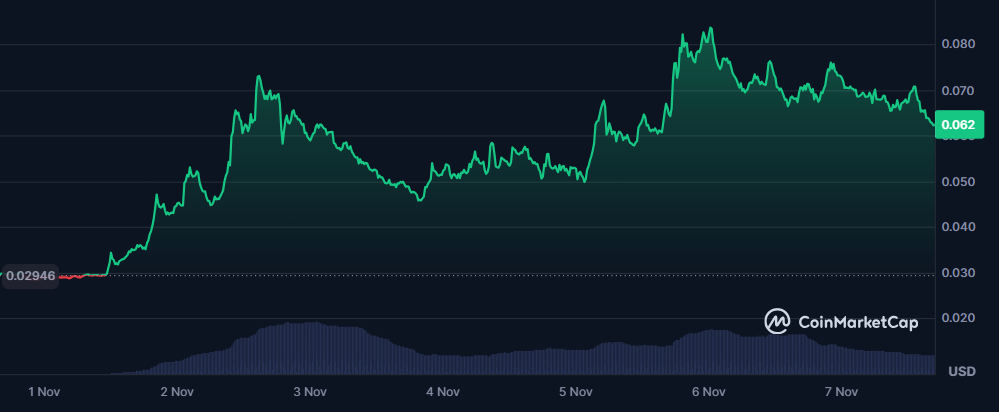Click the CoinMarketCap watermark text
Screen dimensions: 999x412
[858, 322]
